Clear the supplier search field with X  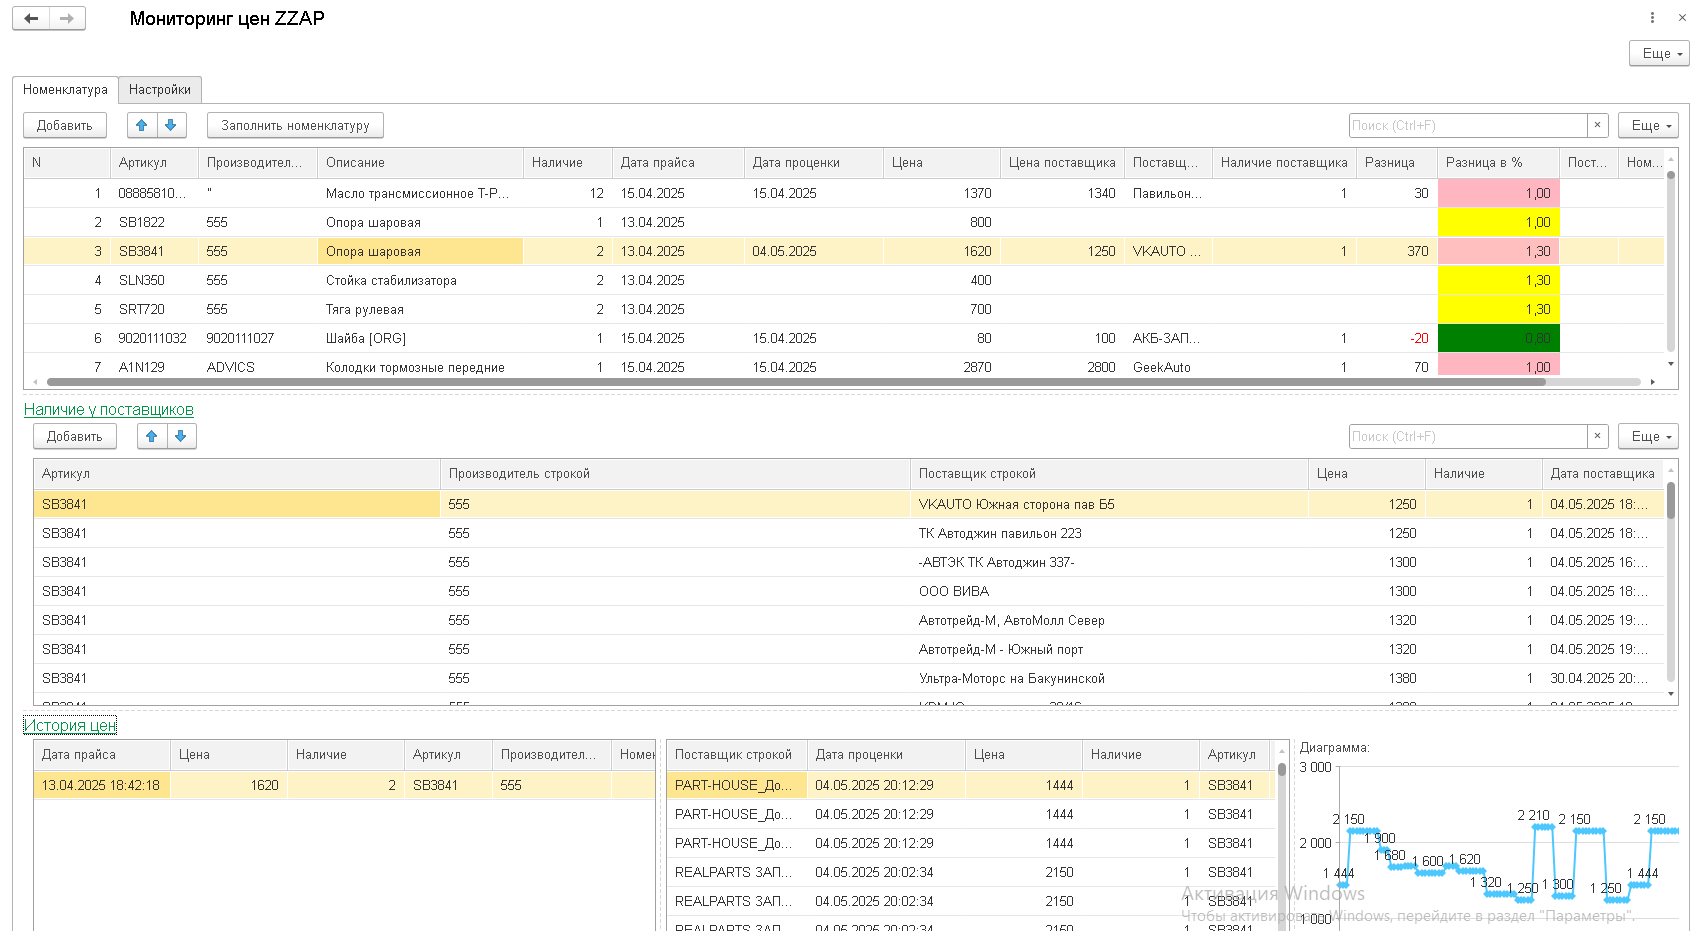pyautogui.click(x=1597, y=436)
